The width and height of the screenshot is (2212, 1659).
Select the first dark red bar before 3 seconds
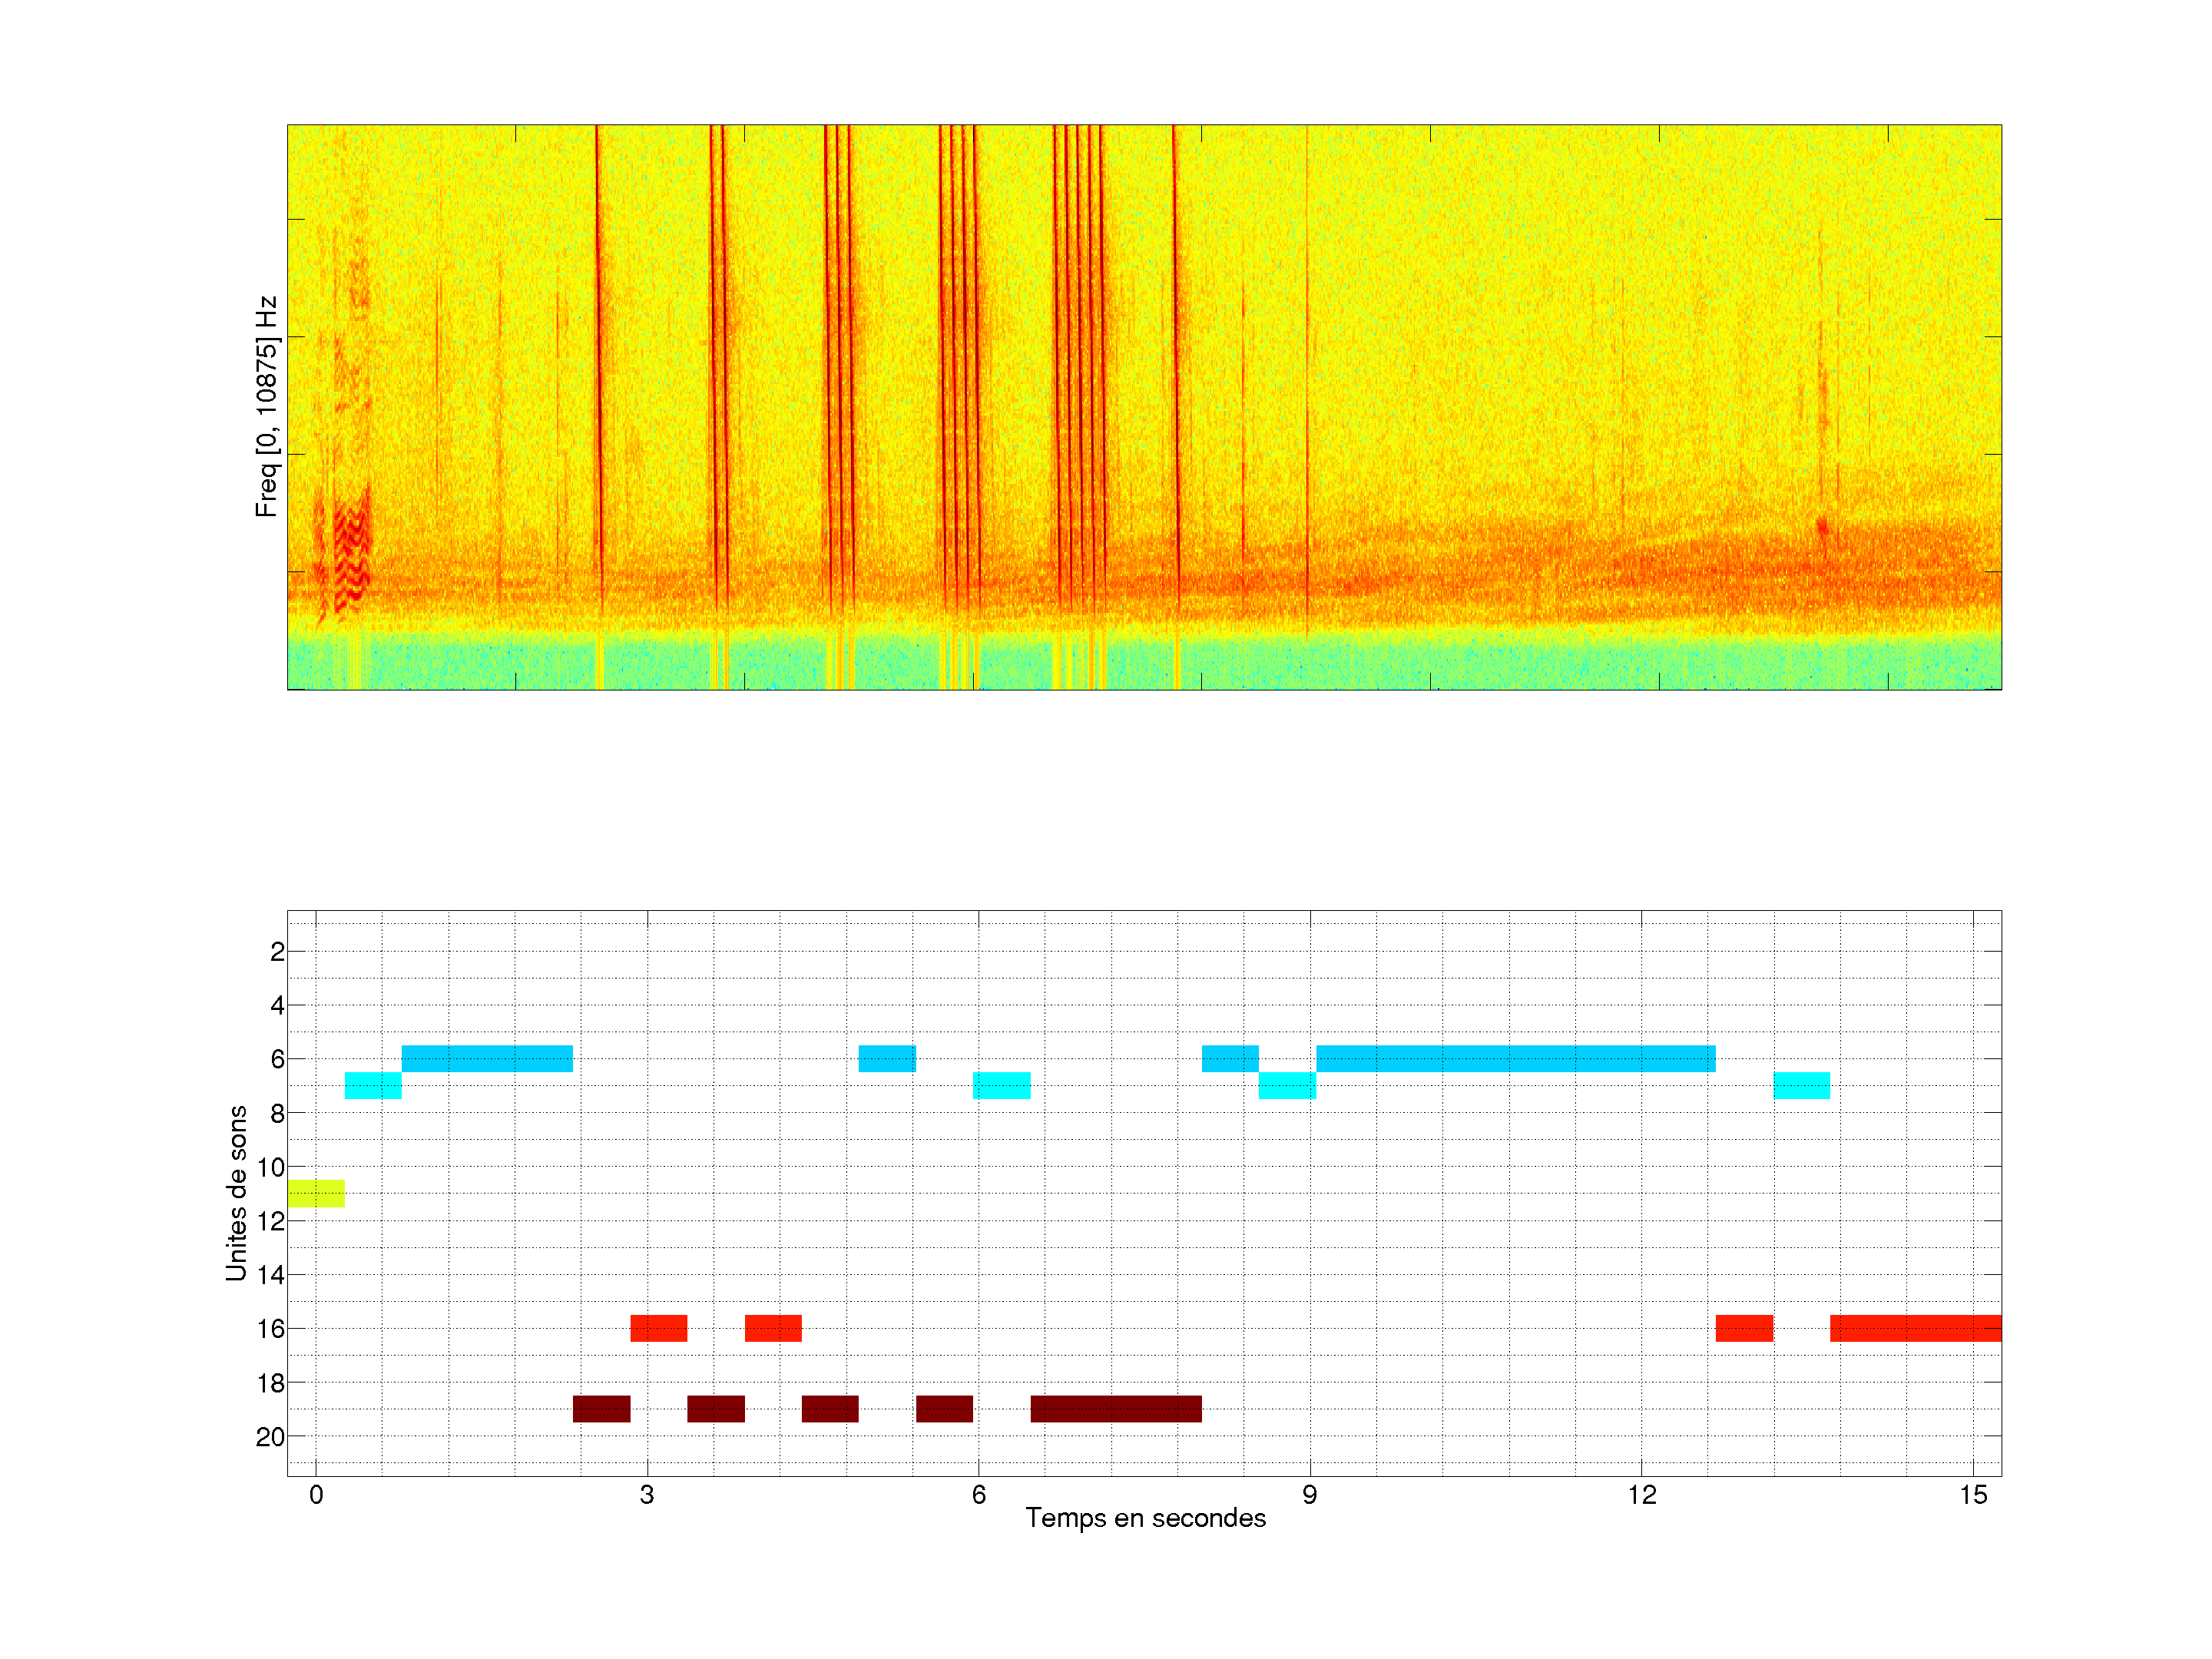[601, 1408]
